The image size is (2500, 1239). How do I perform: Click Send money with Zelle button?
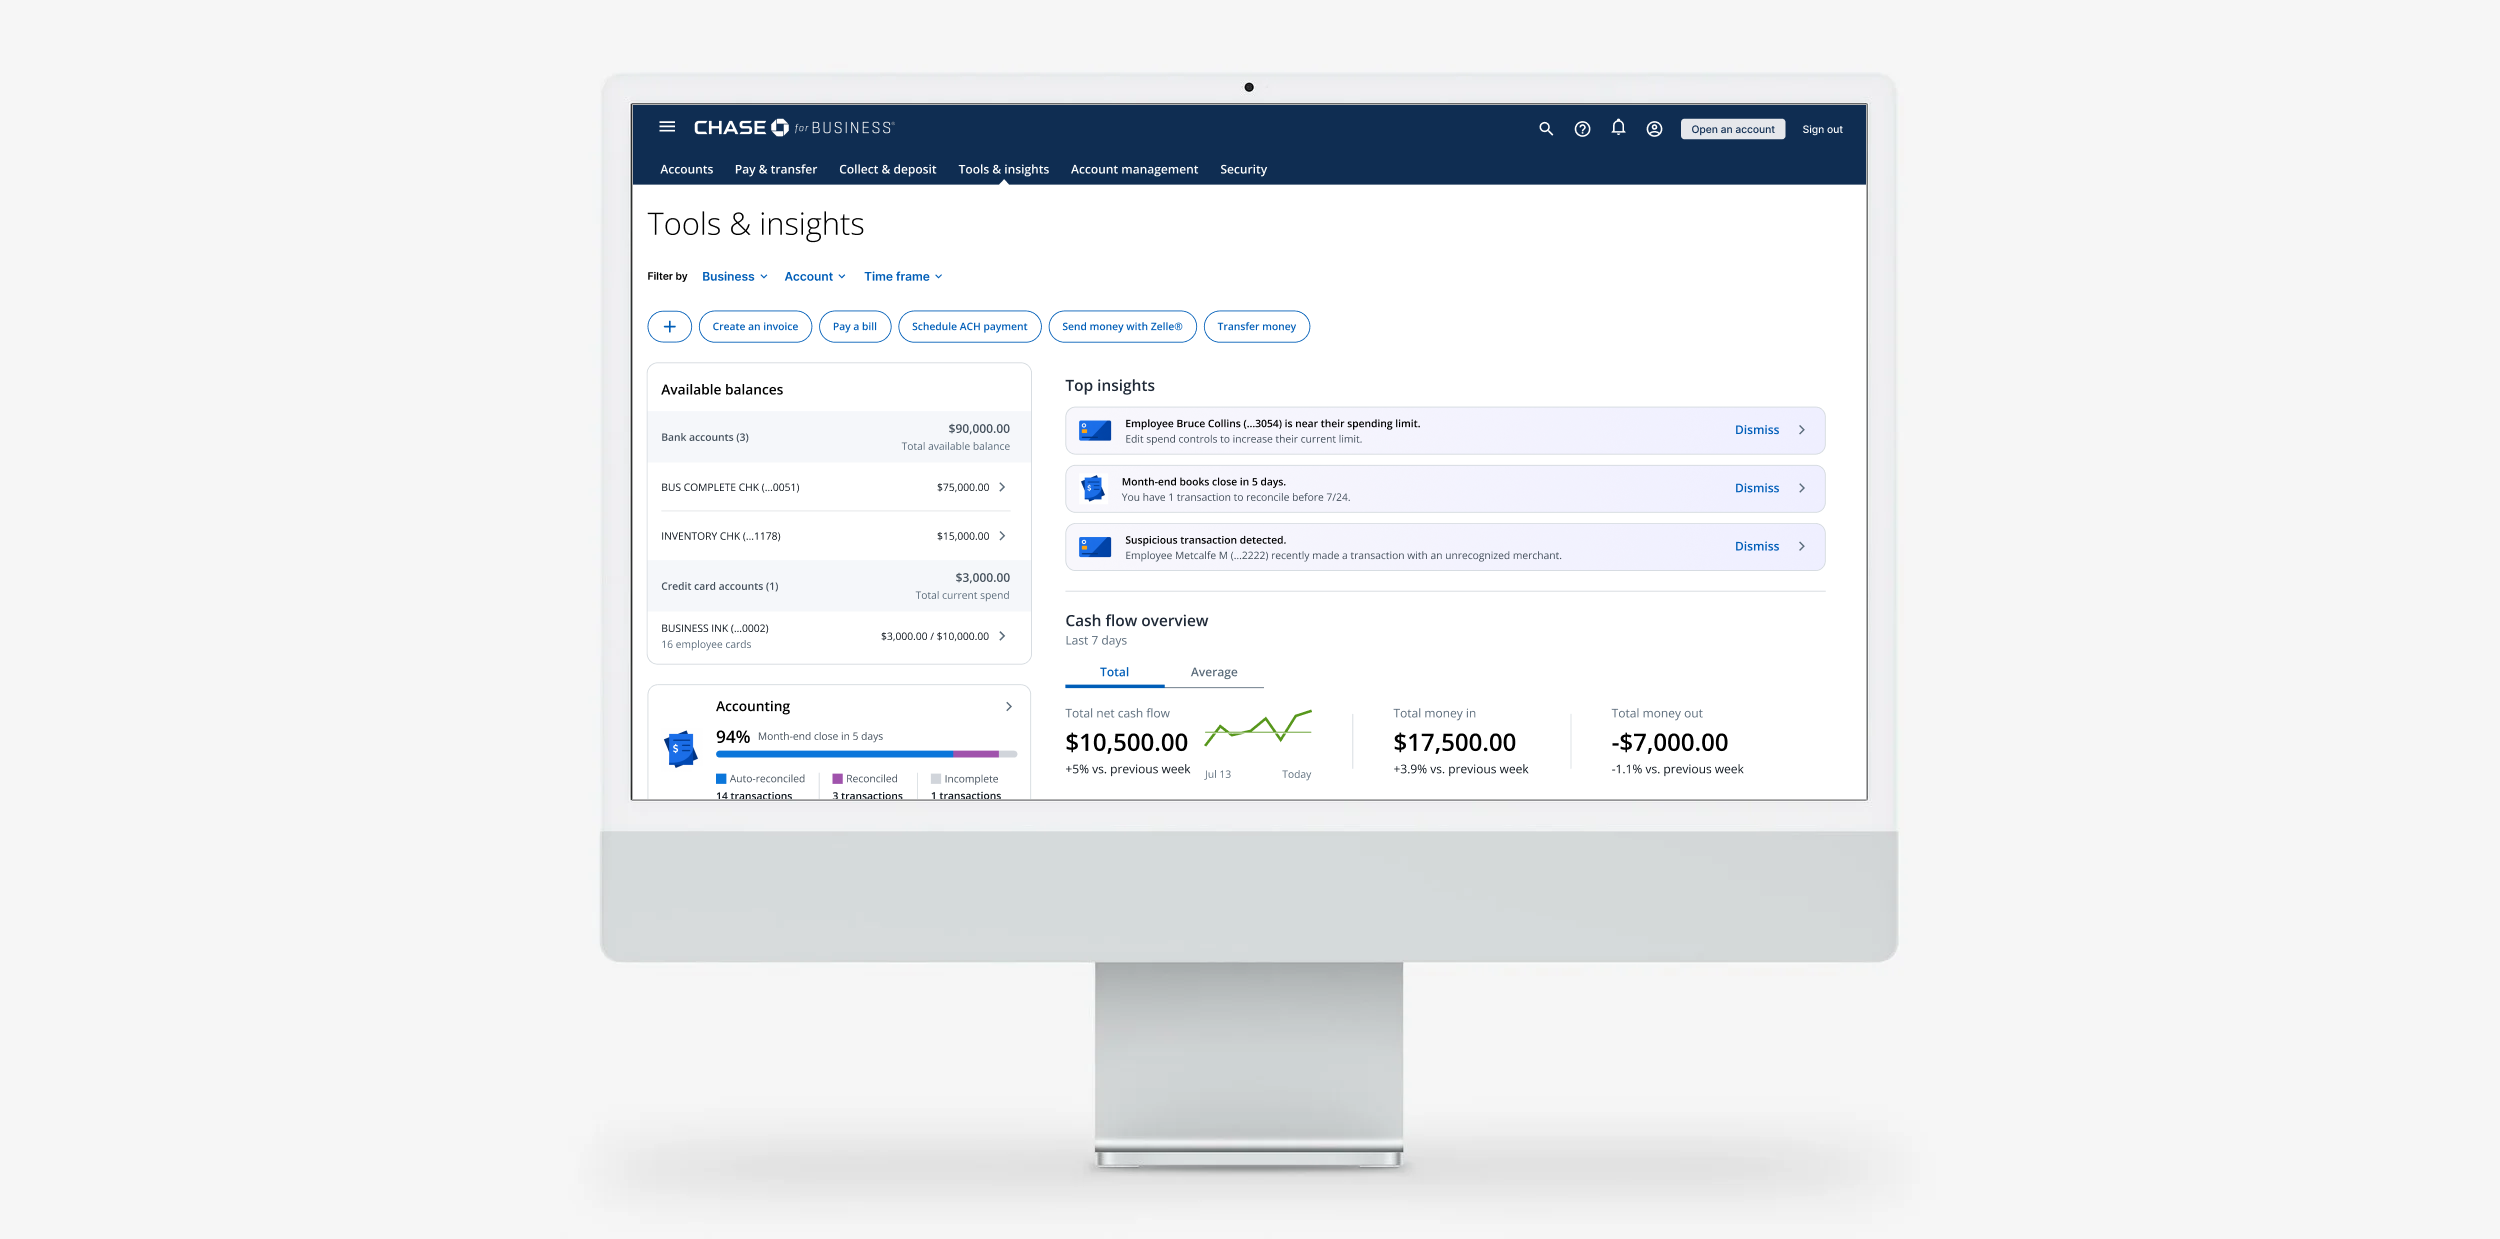click(1122, 327)
